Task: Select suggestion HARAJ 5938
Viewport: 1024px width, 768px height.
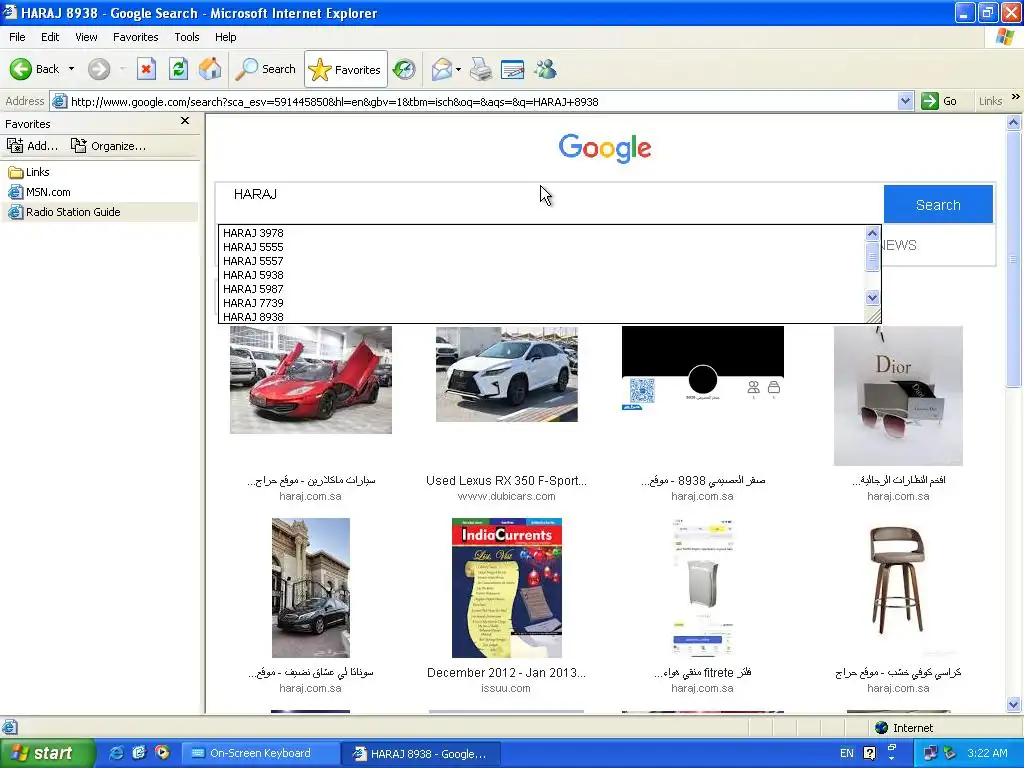Action: click(x=253, y=275)
